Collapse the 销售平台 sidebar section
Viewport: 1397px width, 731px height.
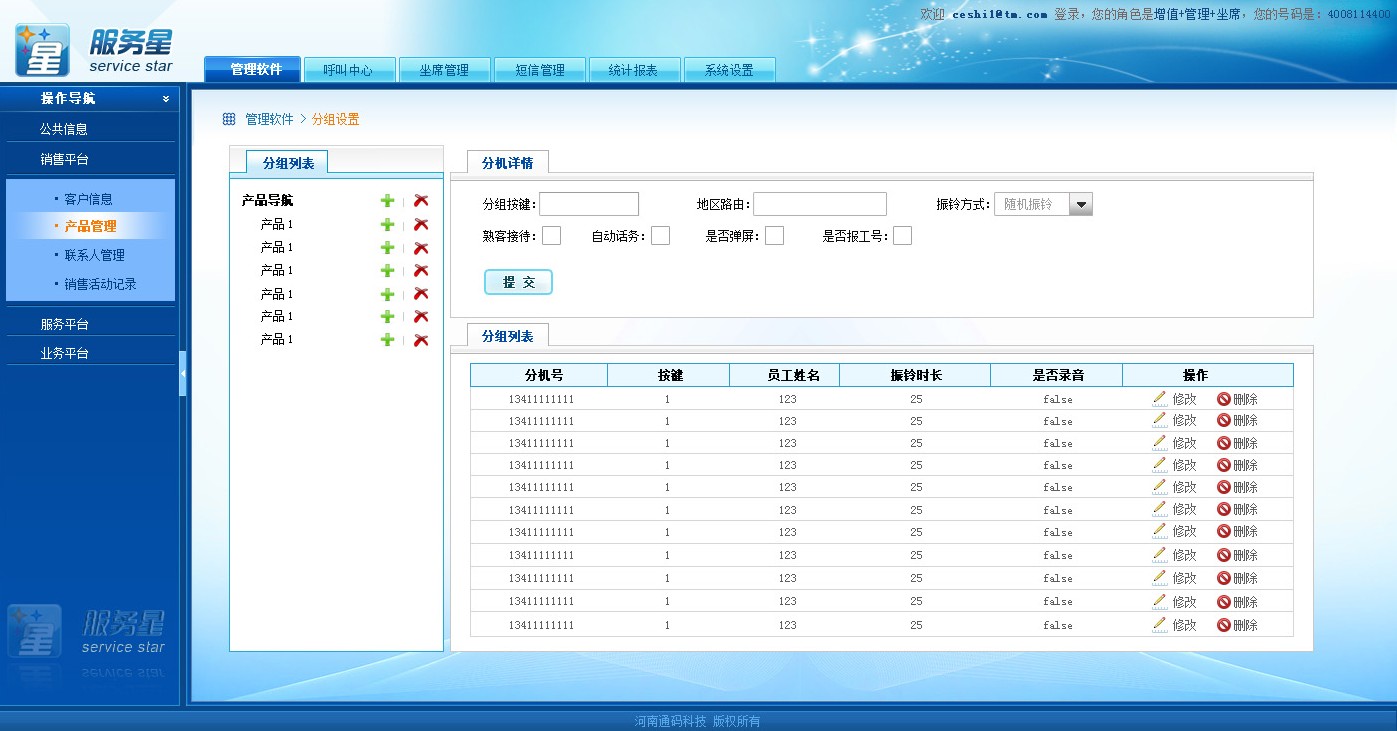[x=64, y=159]
